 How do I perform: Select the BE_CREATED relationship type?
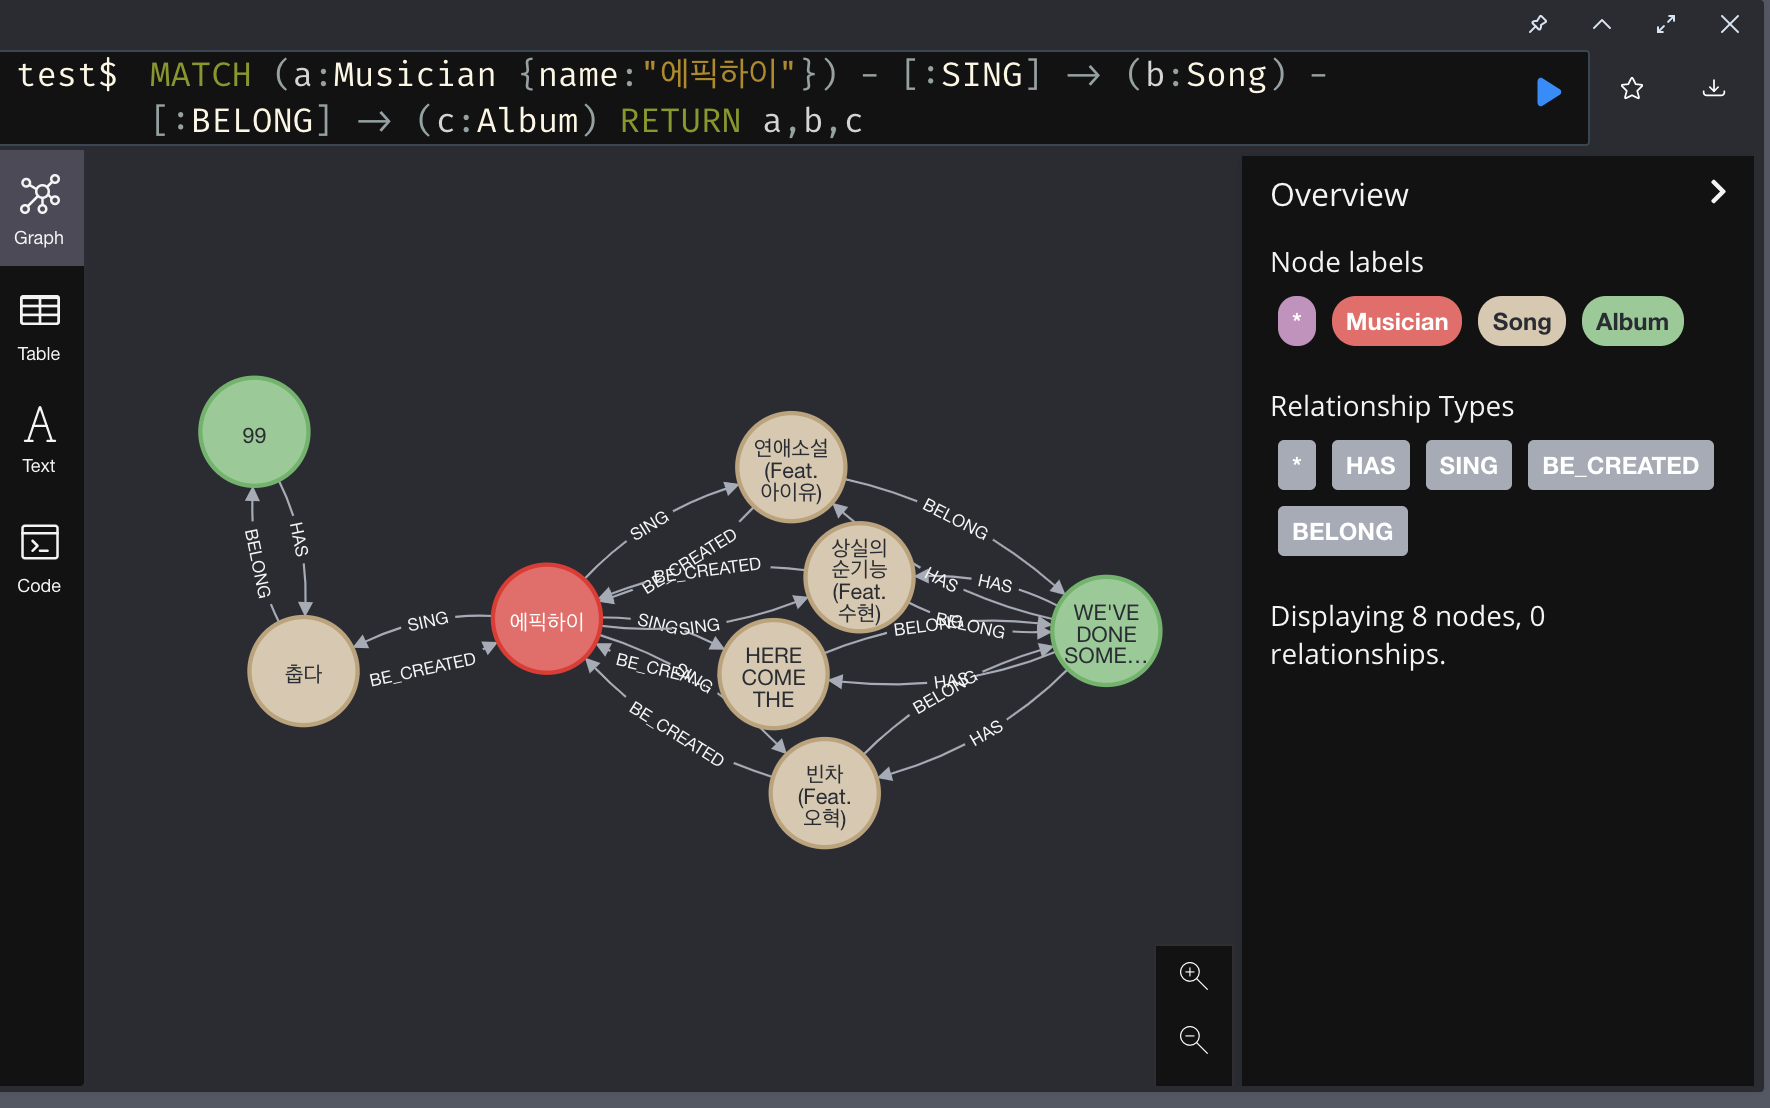1621,465
